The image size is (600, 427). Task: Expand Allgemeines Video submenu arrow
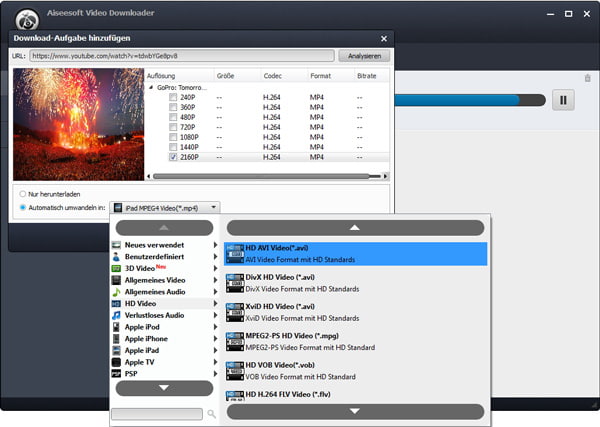pos(215,280)
